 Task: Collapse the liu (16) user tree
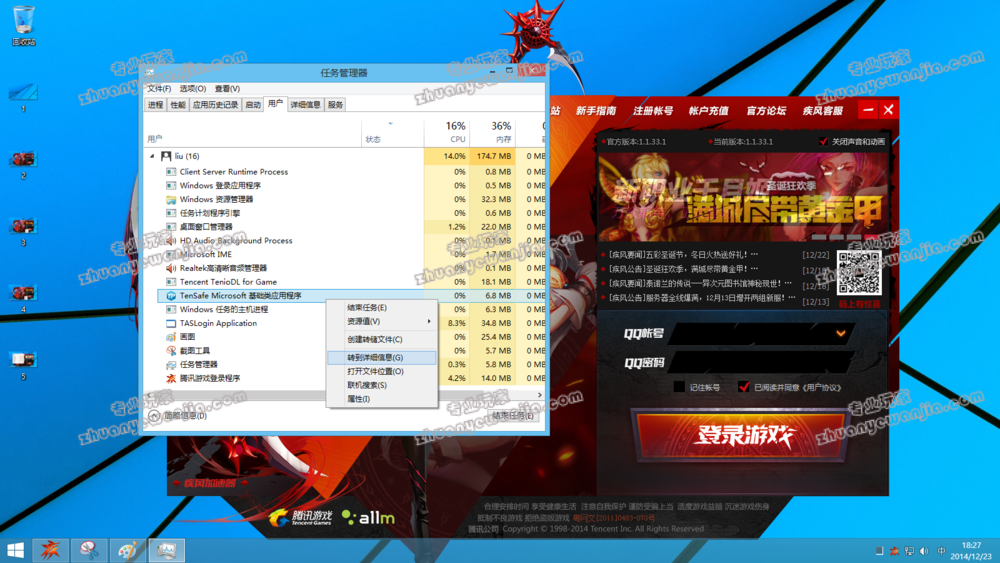(x=152, y=156)
